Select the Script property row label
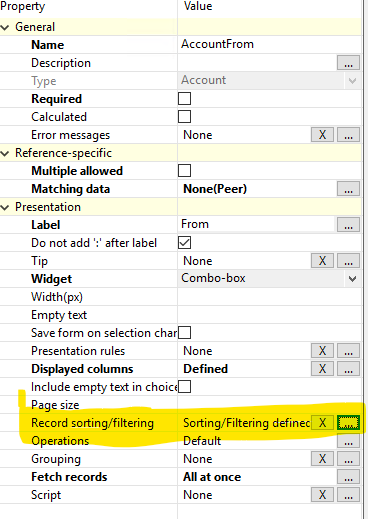 pyautogui.click(x=46, y=495)
